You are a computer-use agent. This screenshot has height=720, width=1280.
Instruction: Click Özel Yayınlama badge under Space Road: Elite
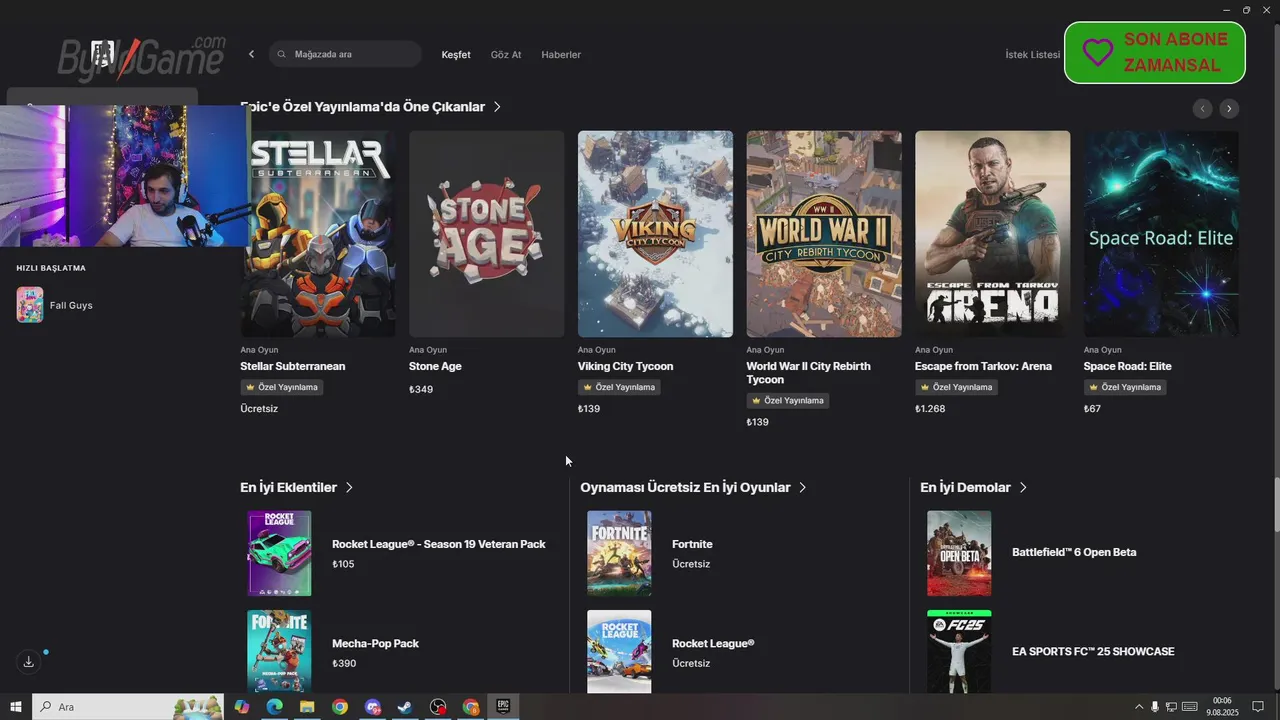(1125, 387)
